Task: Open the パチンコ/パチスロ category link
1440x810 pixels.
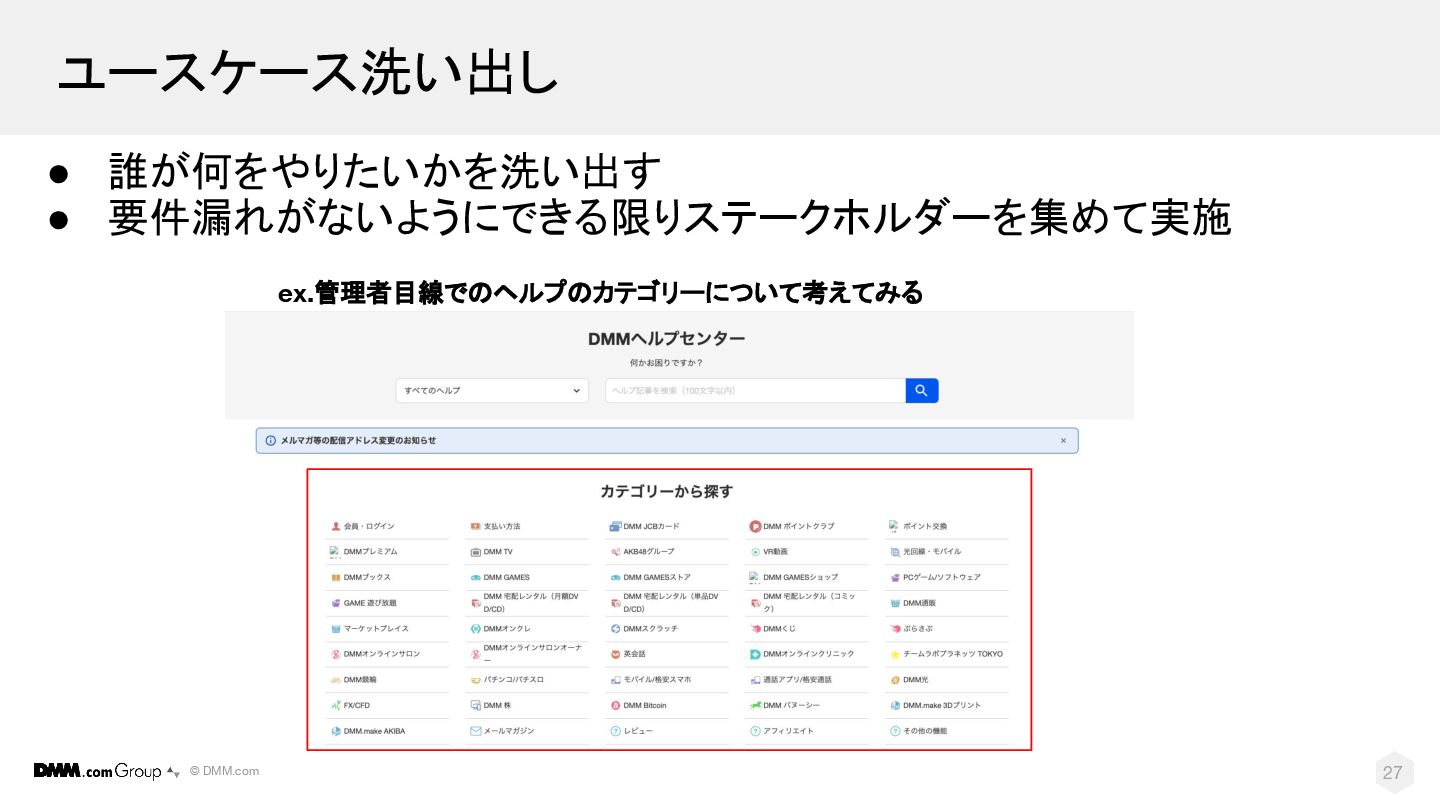Action: [514, 680]
